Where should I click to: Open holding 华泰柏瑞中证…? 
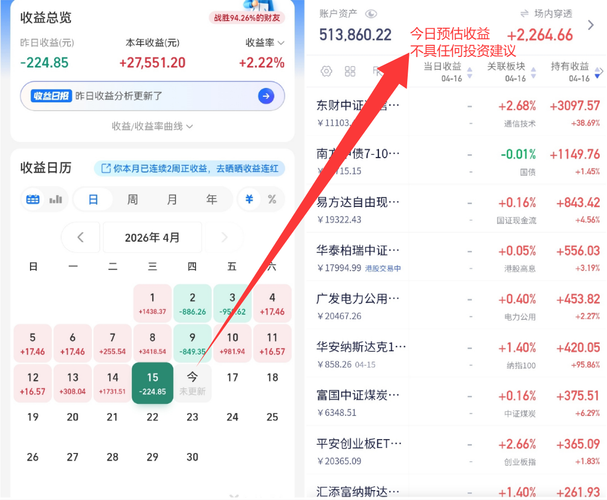point(457,258)
